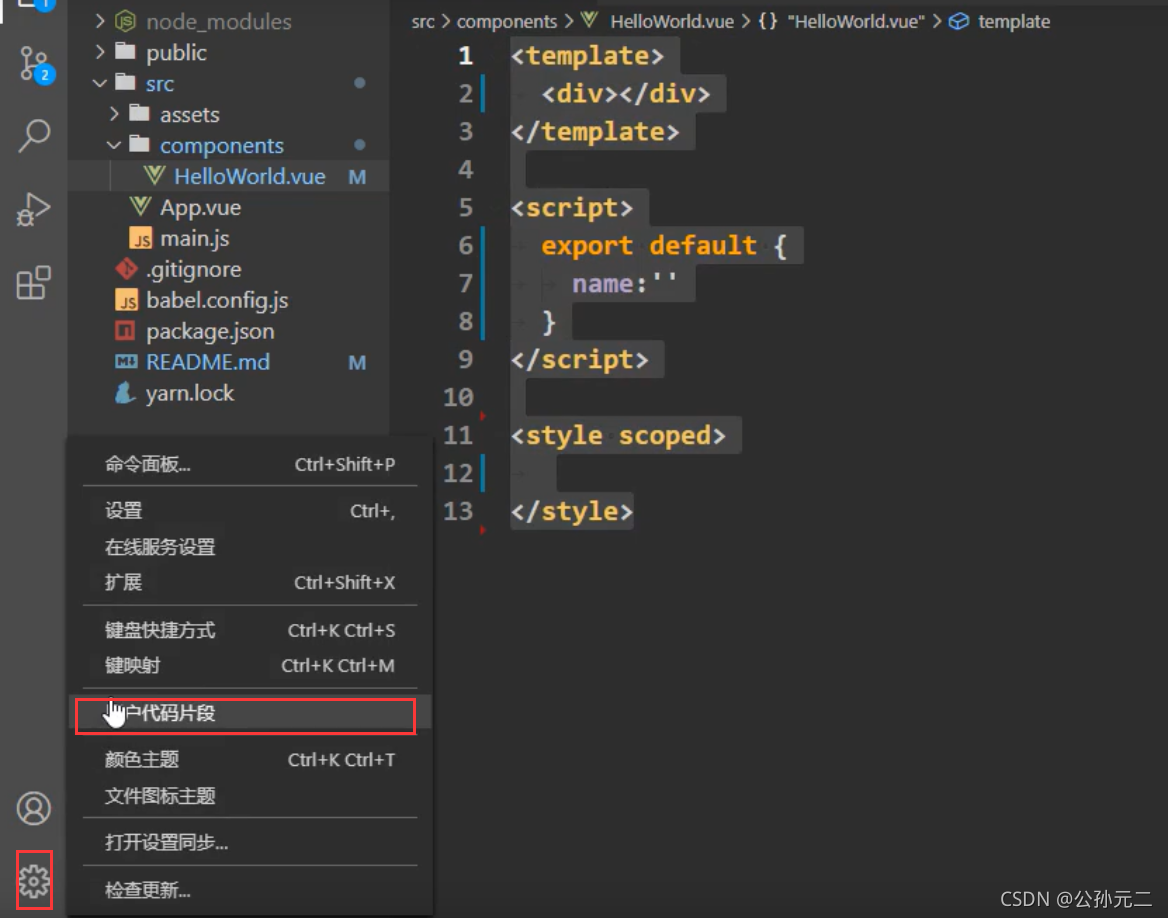The image size is (1168, 918).
Task: Open yarn.lock file
Action: [x=190, y=393]
